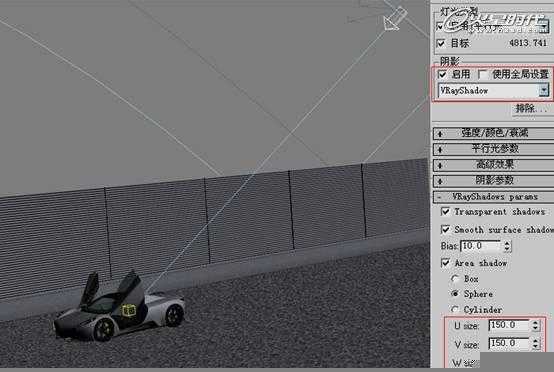Toggle shadows 启用 checkbox
Screen dimensions: 554x372
(442, 74)
